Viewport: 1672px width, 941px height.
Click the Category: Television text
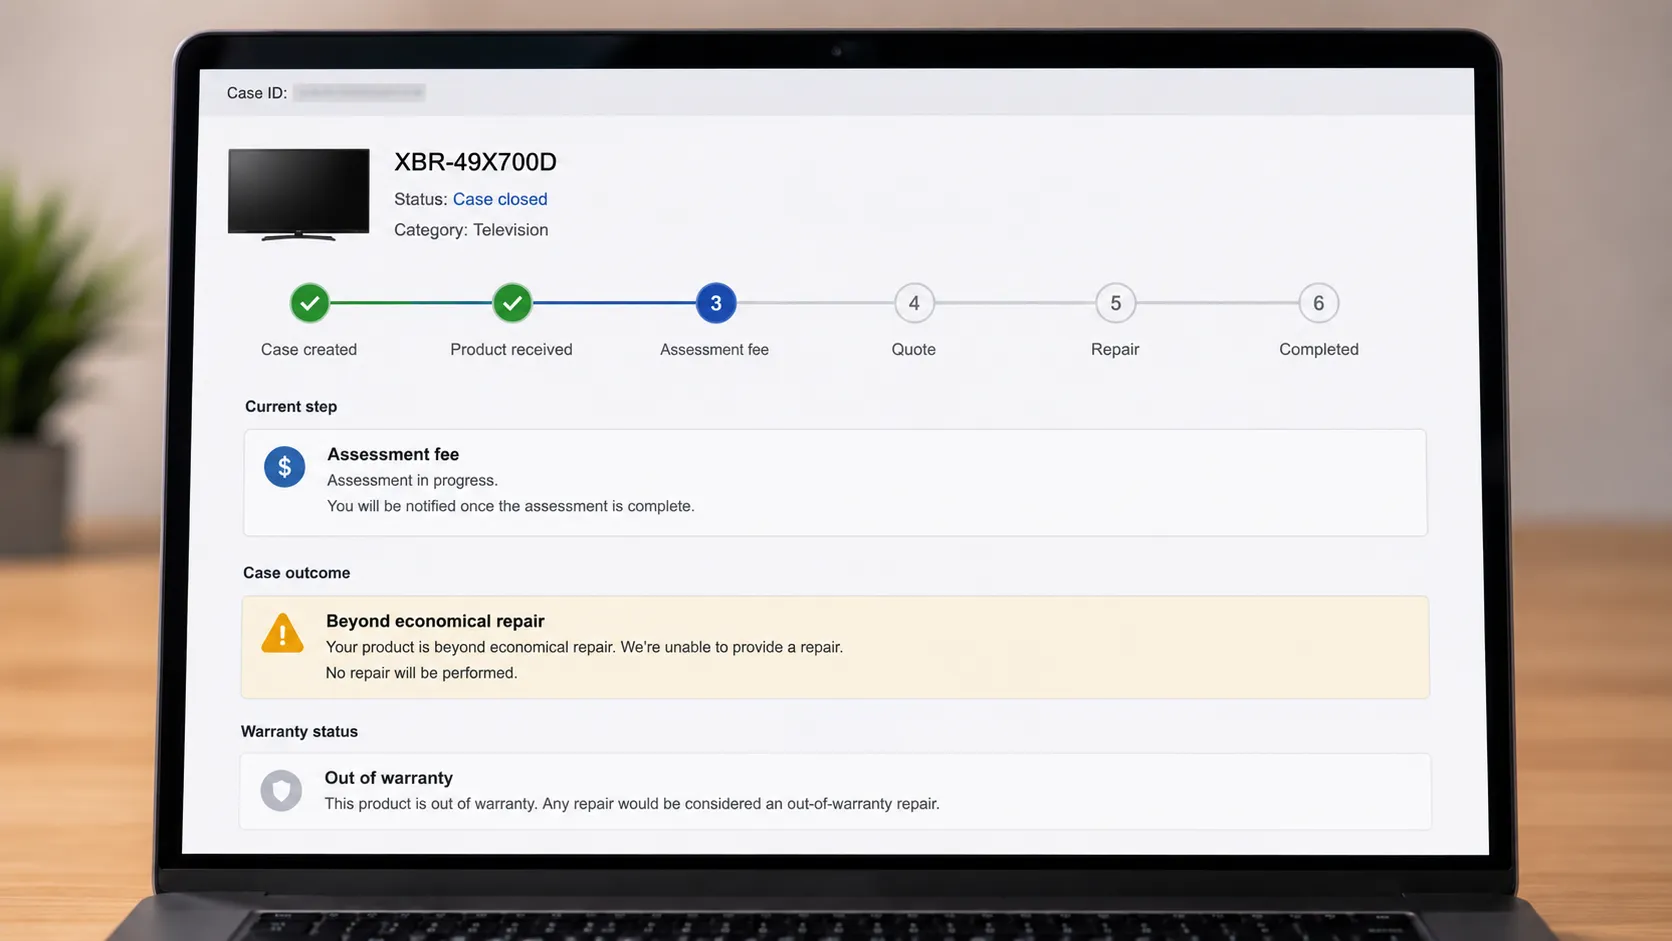point(471,230)
